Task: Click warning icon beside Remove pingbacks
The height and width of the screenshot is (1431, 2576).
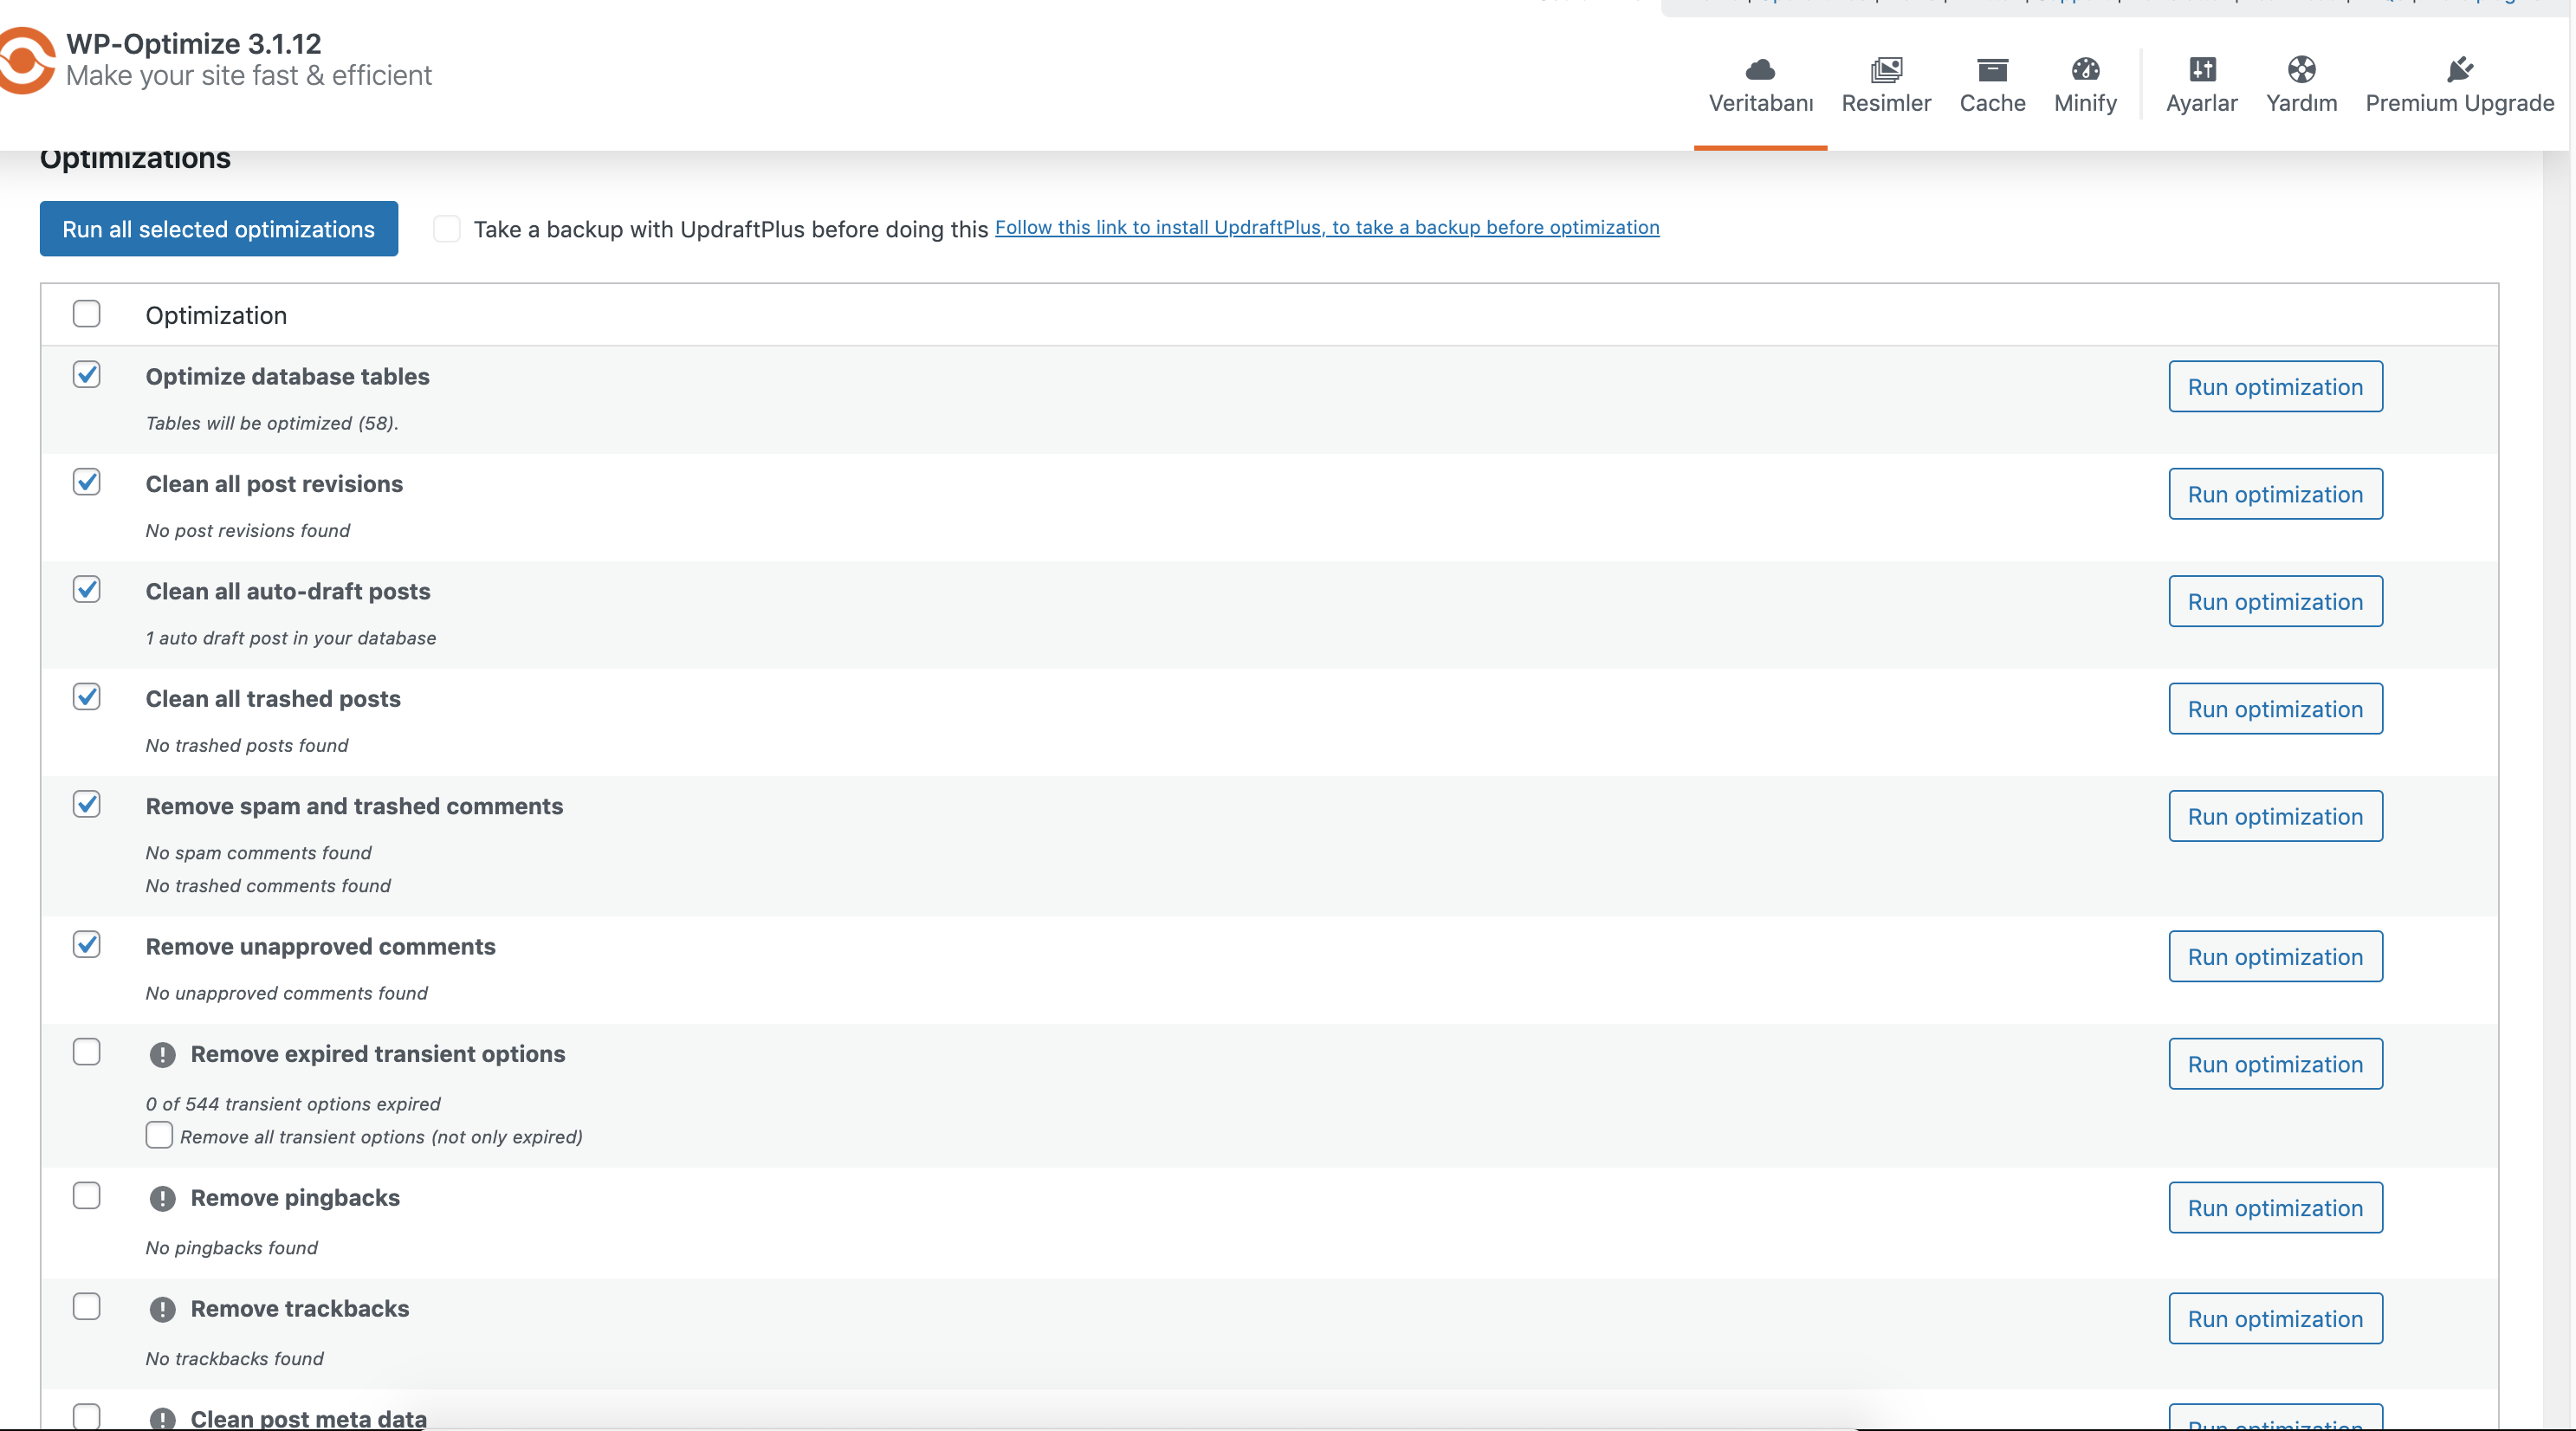Action: click(162, 1198)
